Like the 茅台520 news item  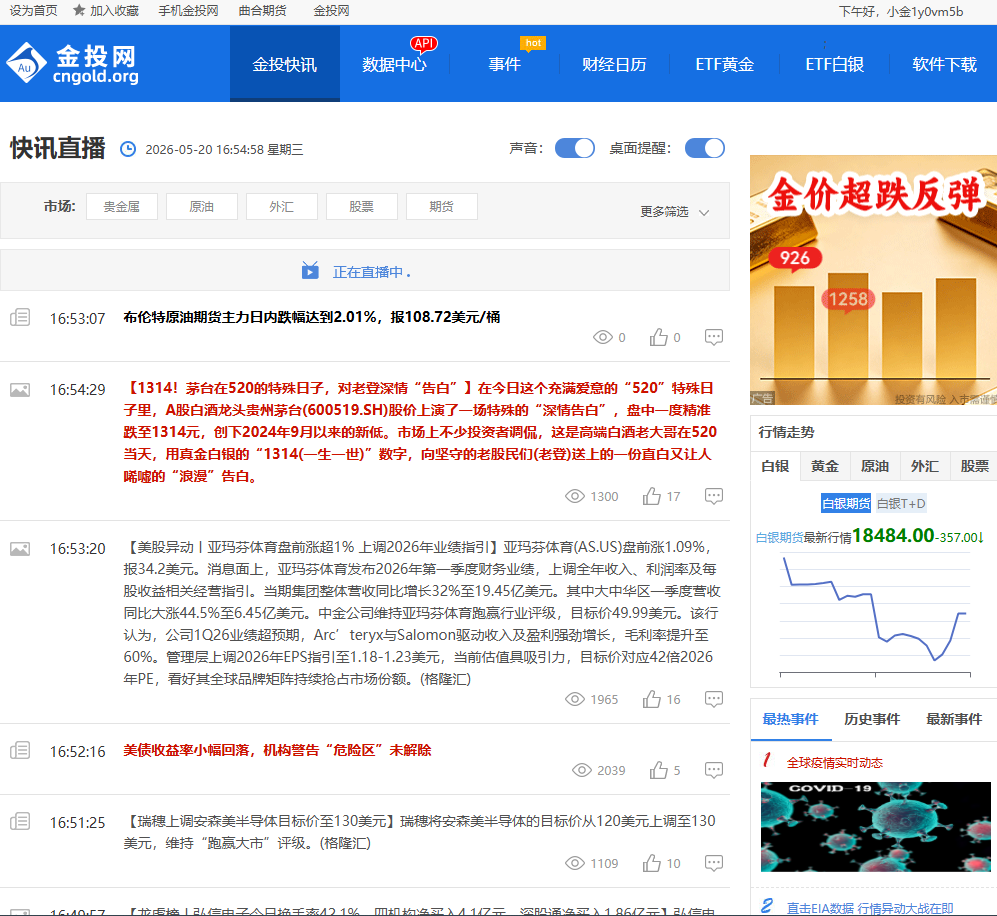point(652,496)
